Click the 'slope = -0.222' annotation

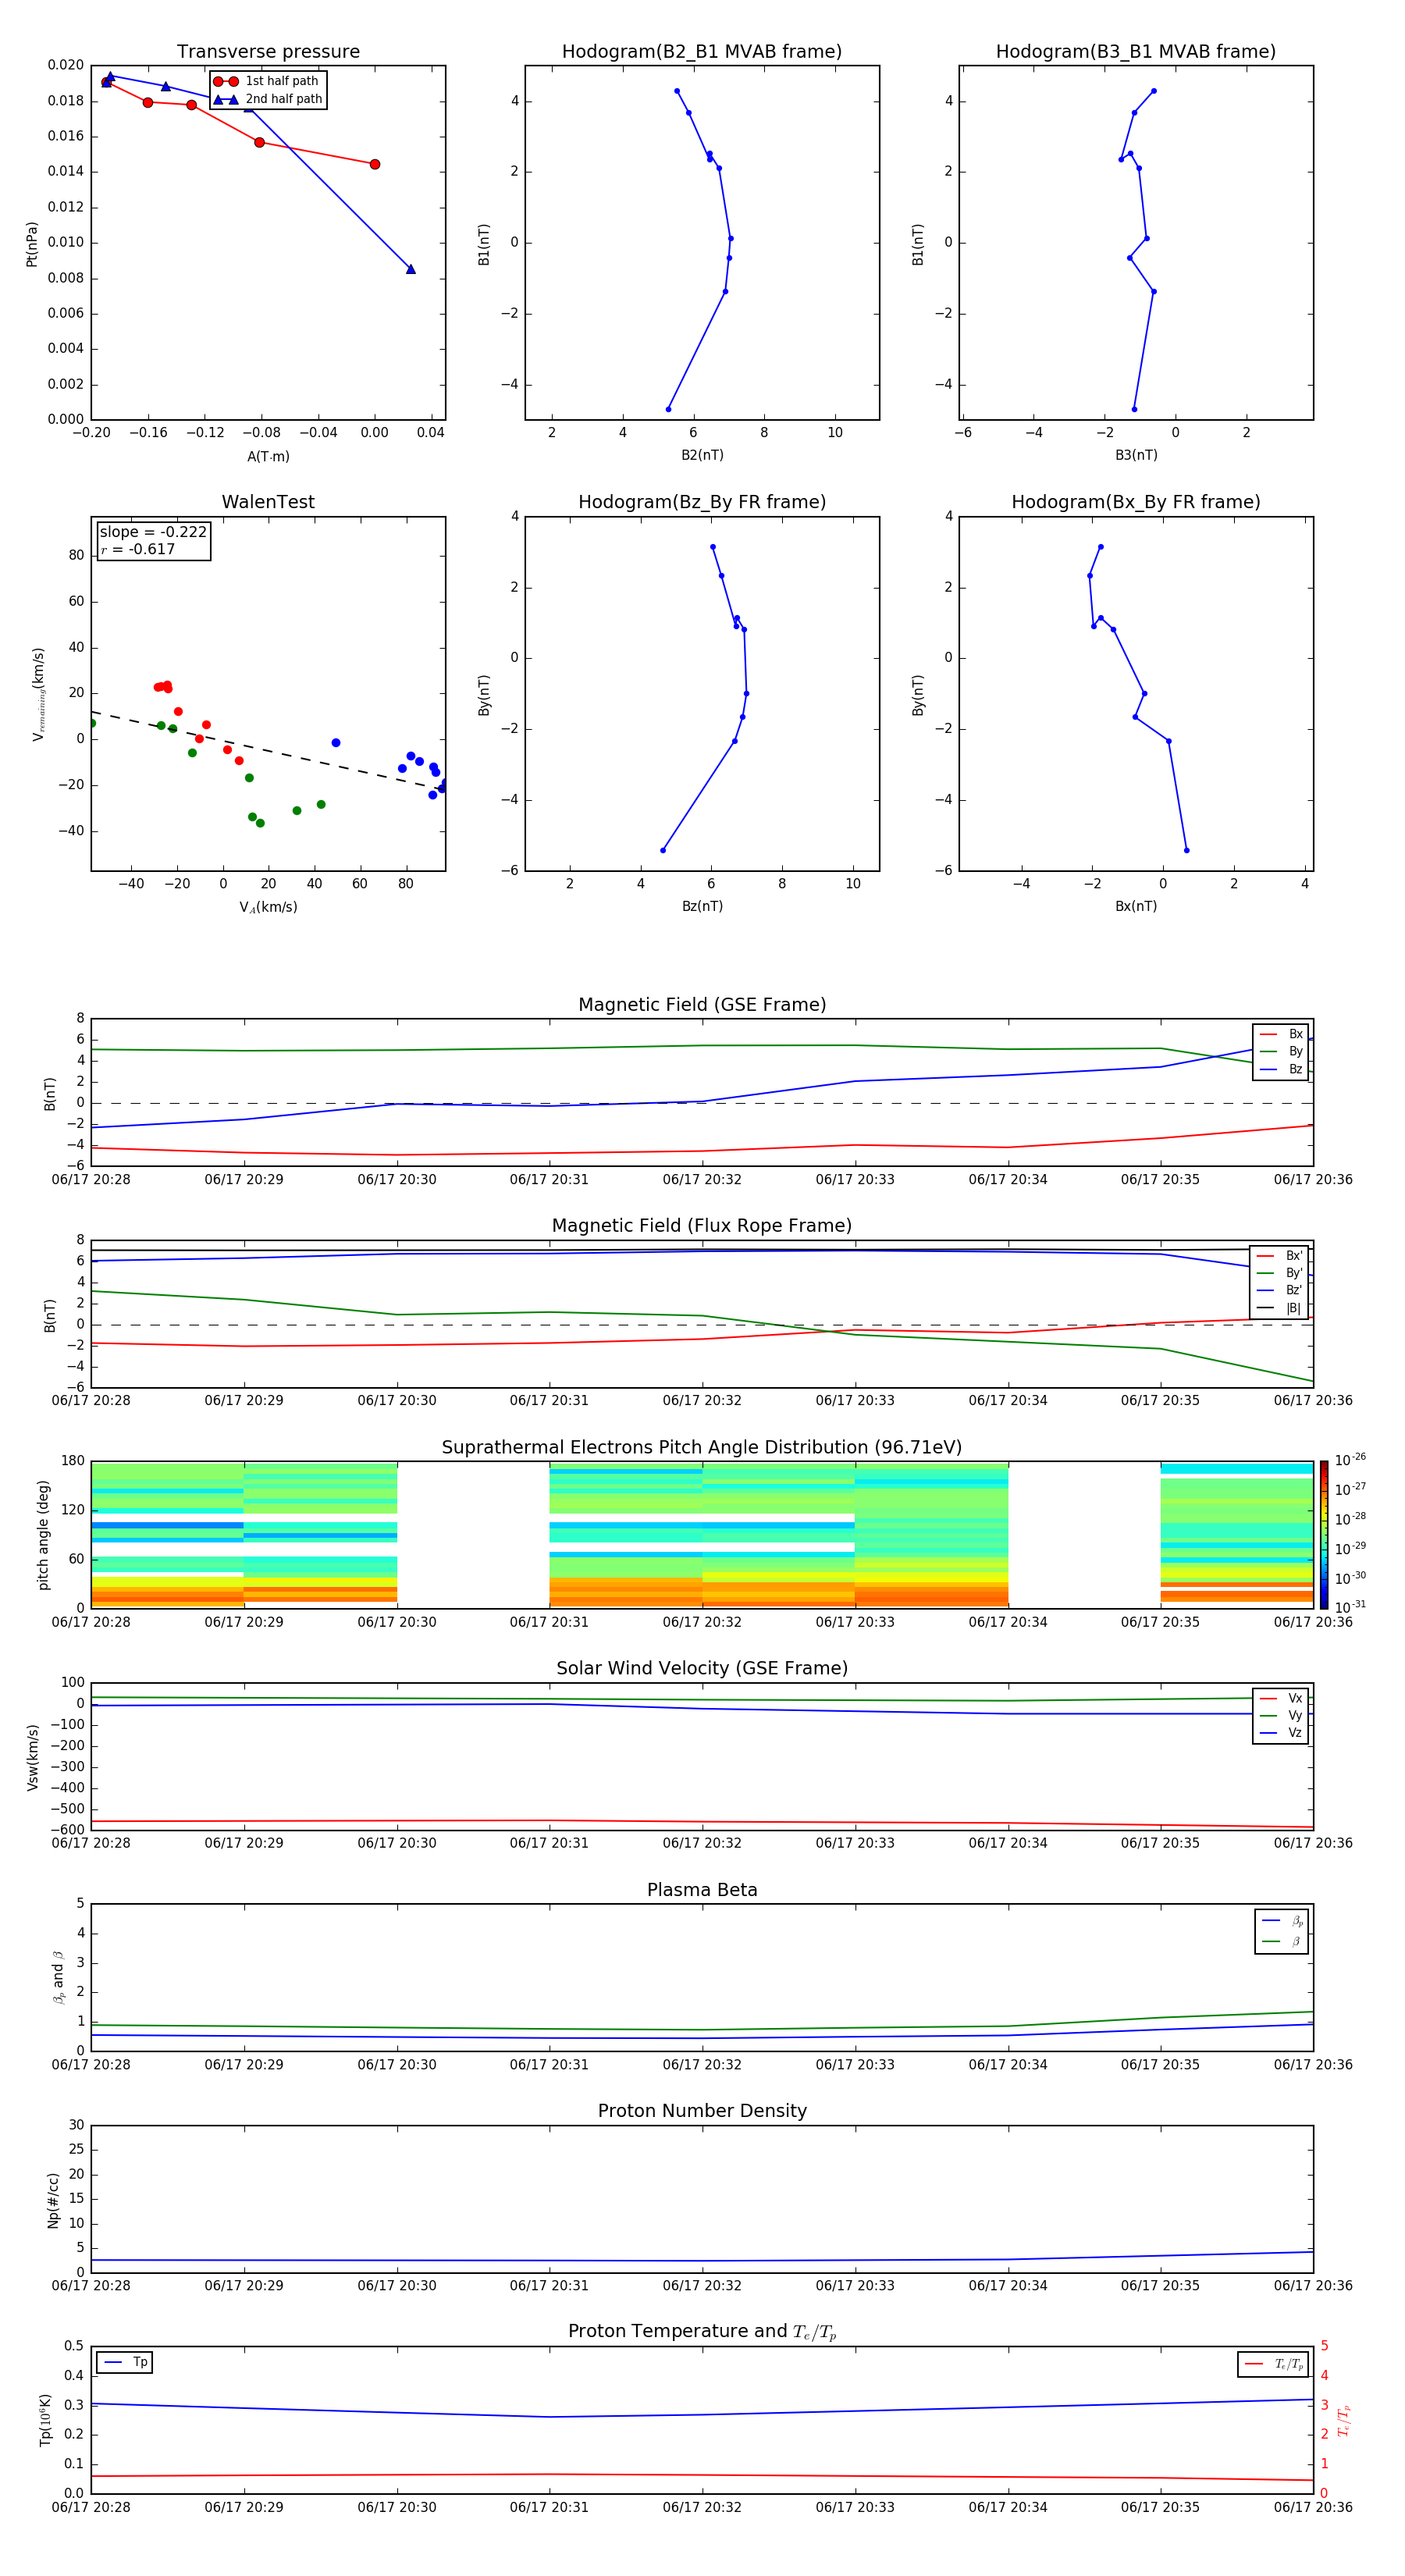click(x=153, y=532)
